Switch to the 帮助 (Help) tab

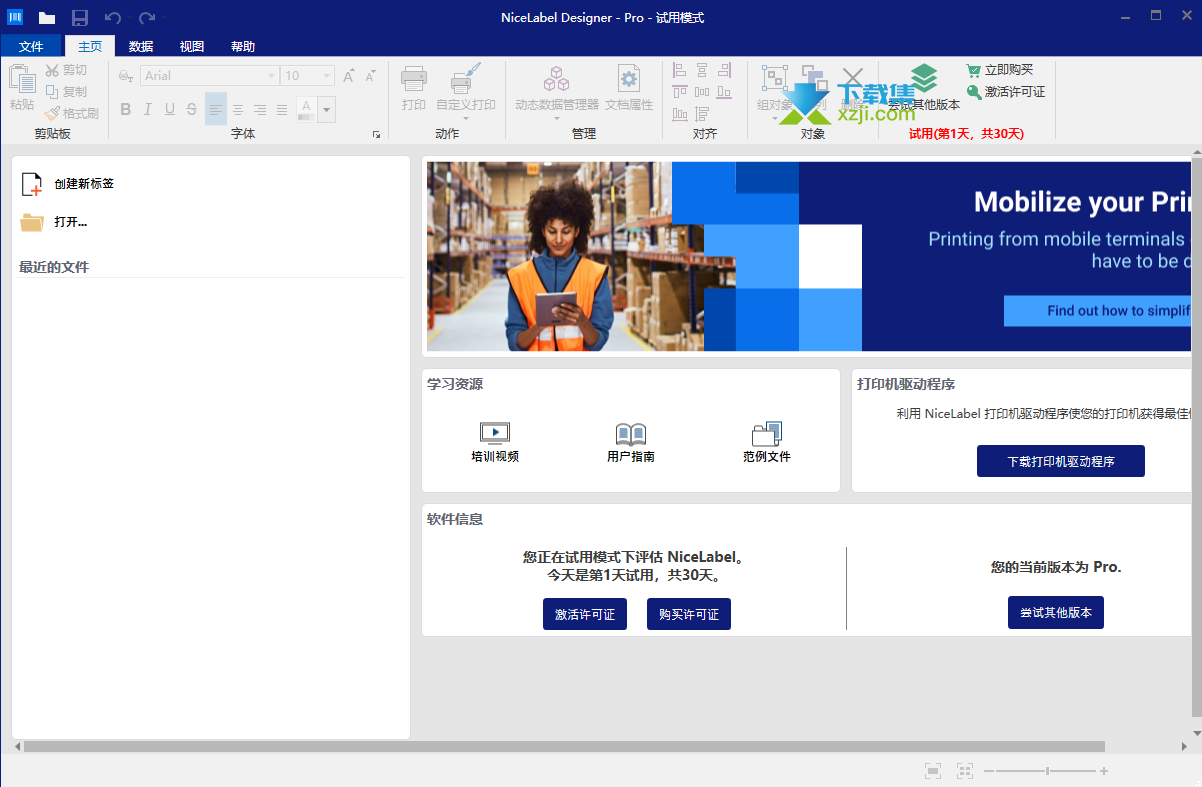[243, 46]
